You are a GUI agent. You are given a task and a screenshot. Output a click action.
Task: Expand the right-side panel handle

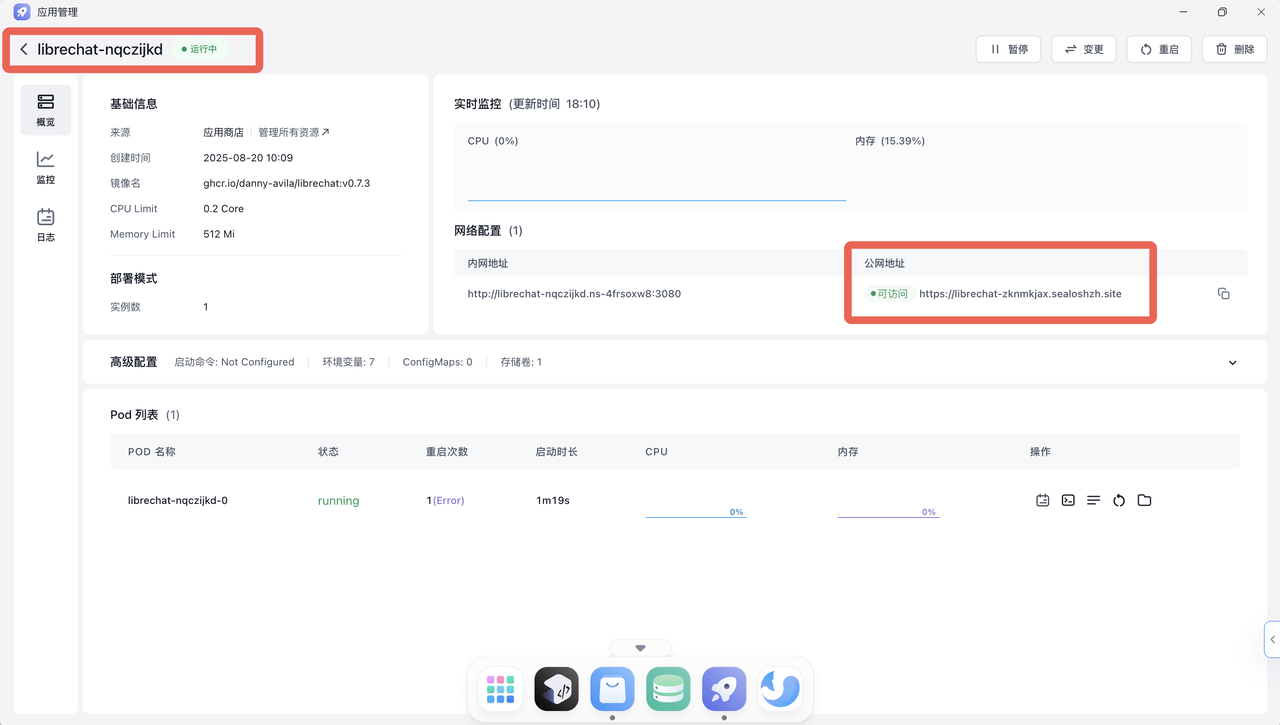click(x=1272, y=639)
